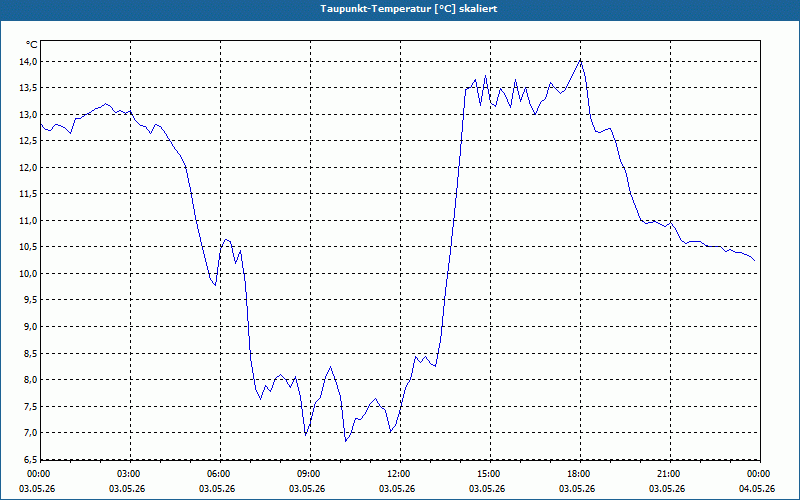Choose the 9,0 y-axis value
This screenshot has height=500, width=800.
coord(30,327)
